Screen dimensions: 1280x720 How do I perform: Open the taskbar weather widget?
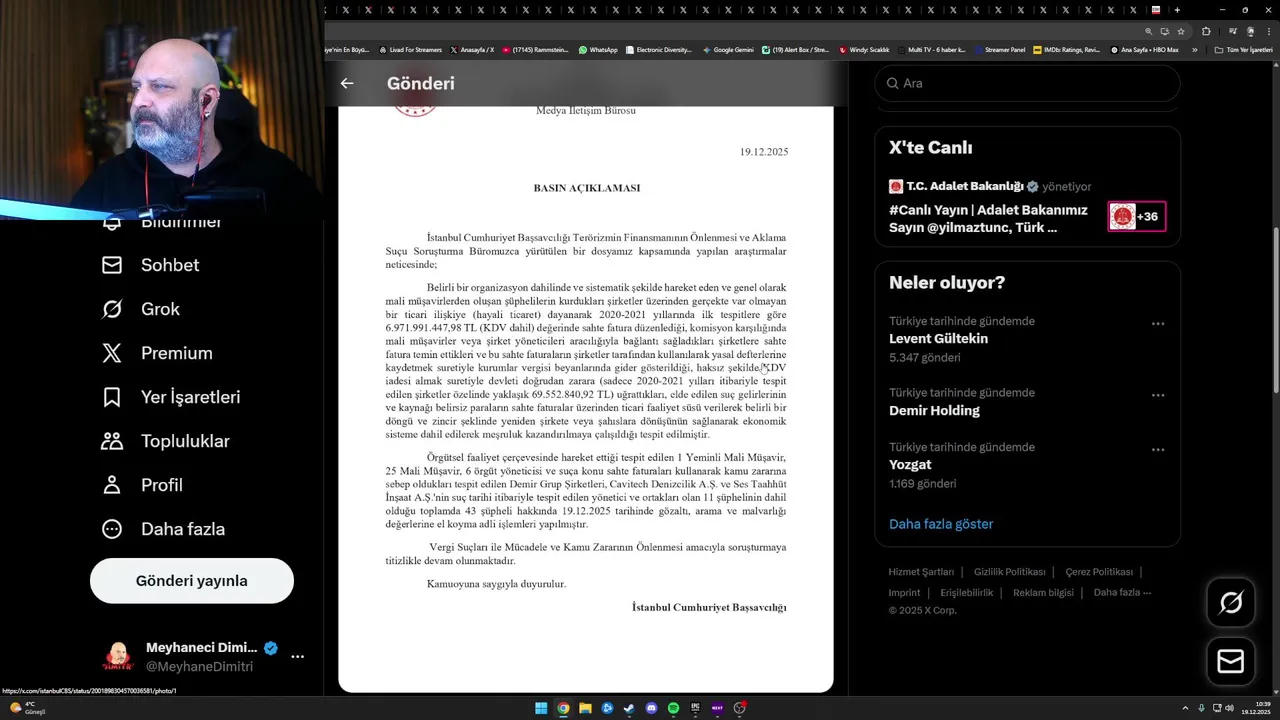tap(27, 708)
